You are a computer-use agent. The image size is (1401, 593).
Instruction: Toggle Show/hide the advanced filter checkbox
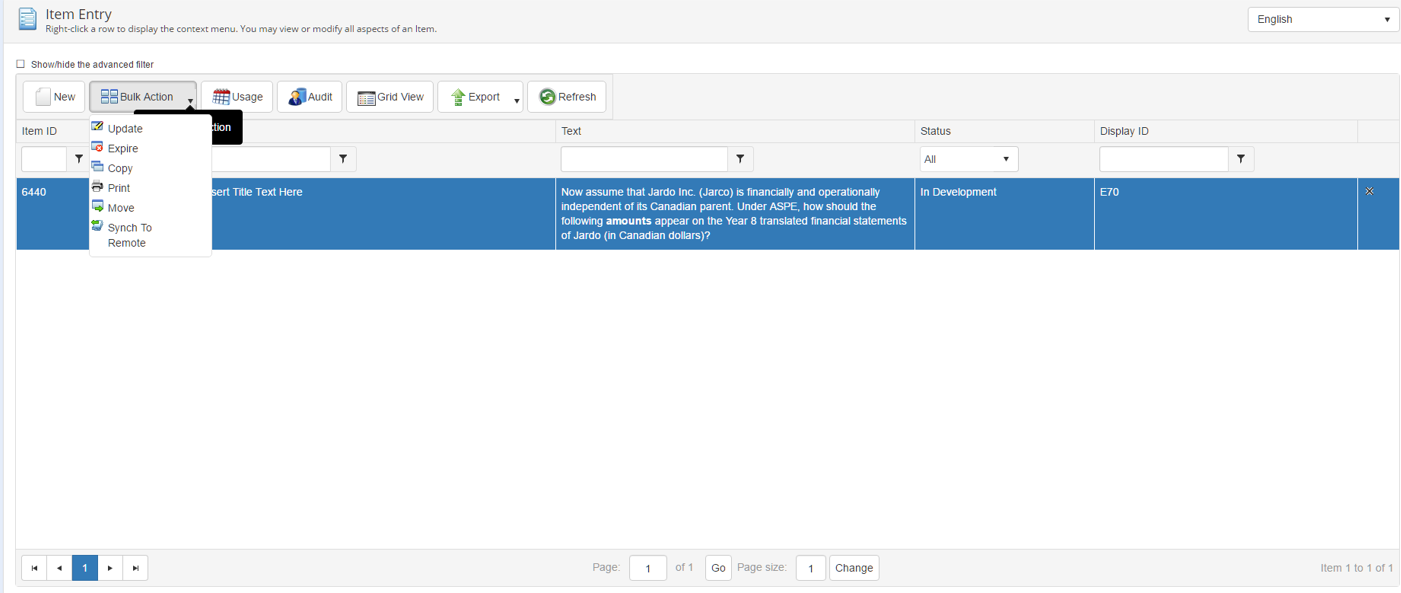[20, 64]
